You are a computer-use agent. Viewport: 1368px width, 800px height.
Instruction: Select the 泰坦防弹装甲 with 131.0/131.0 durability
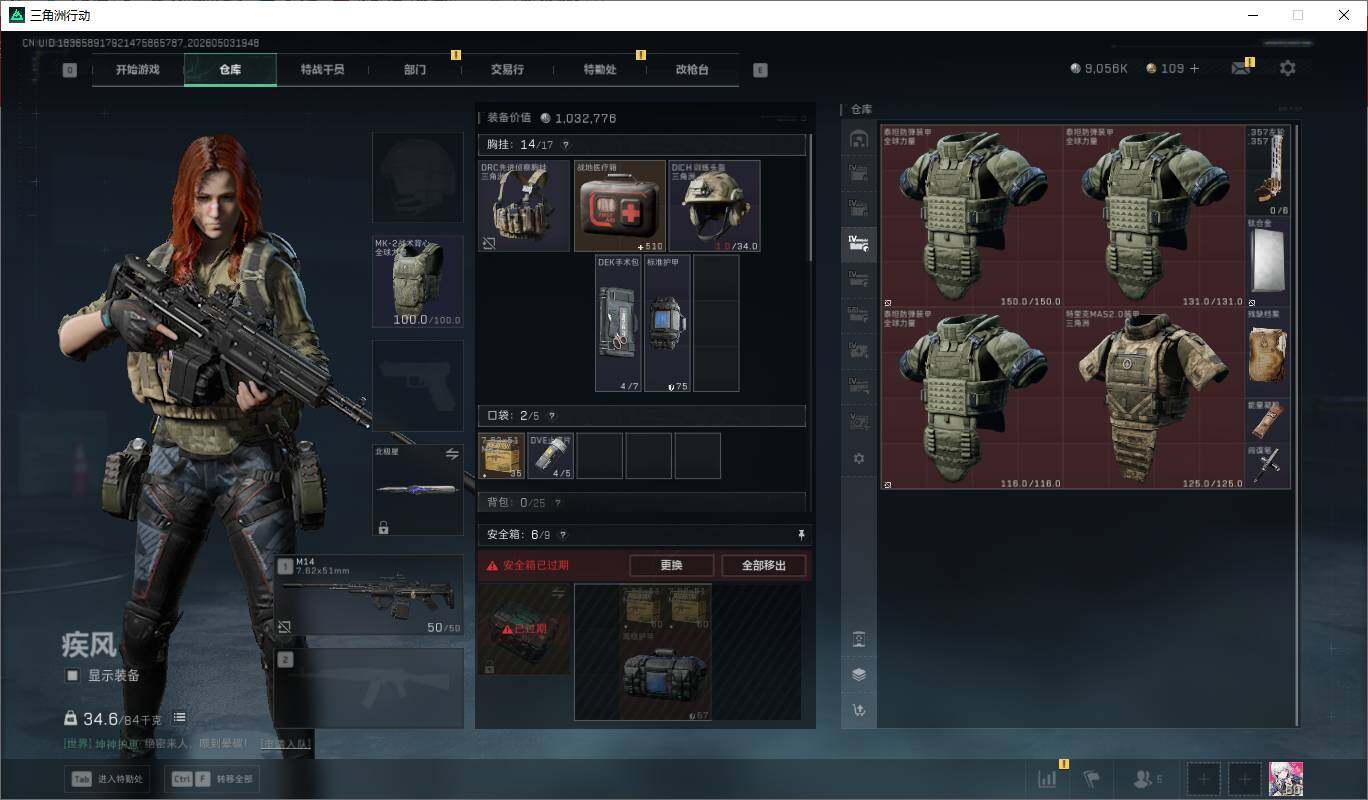[x=1154, y=216]
